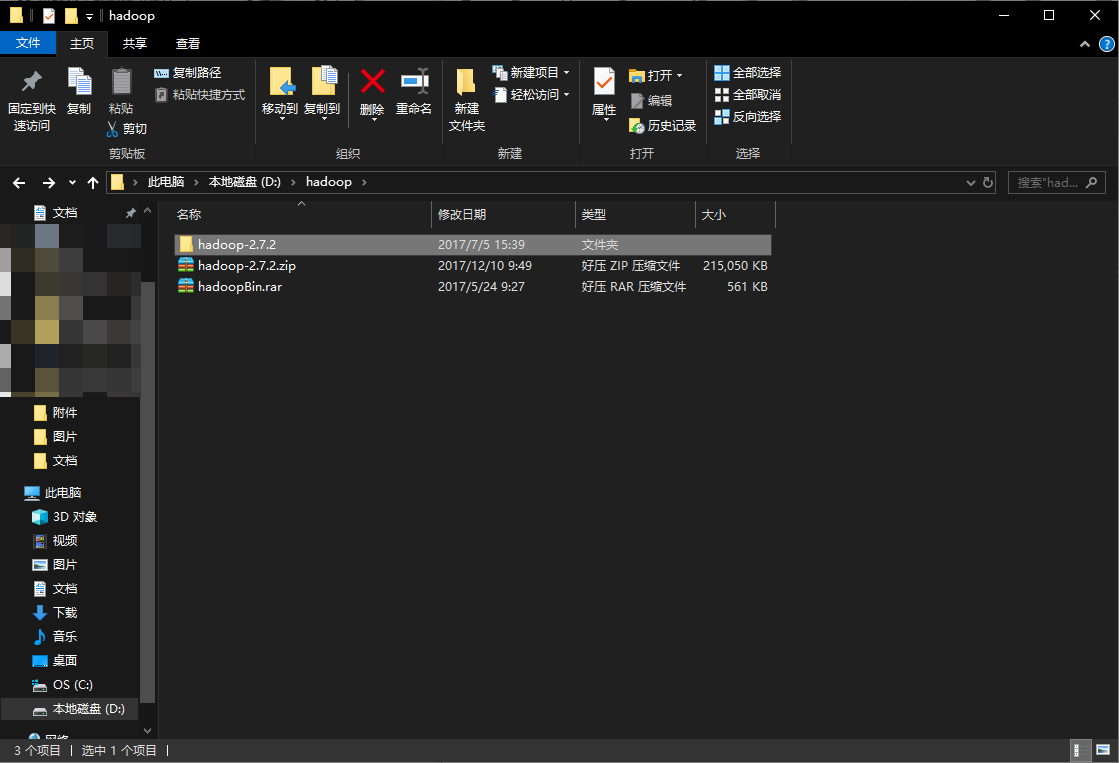
Task: Open Customize Quick Access Toolbar dropdown
Action: click(x=89, y=16)
